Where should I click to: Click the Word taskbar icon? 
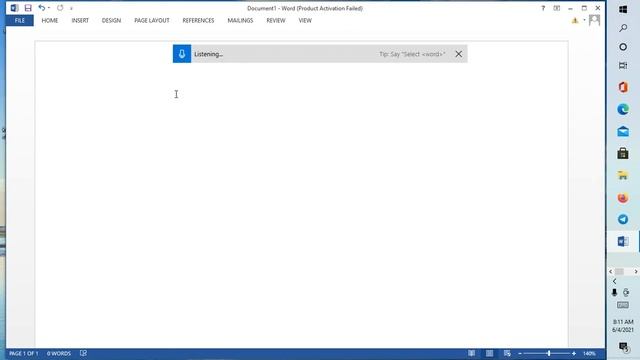point(623,241)
